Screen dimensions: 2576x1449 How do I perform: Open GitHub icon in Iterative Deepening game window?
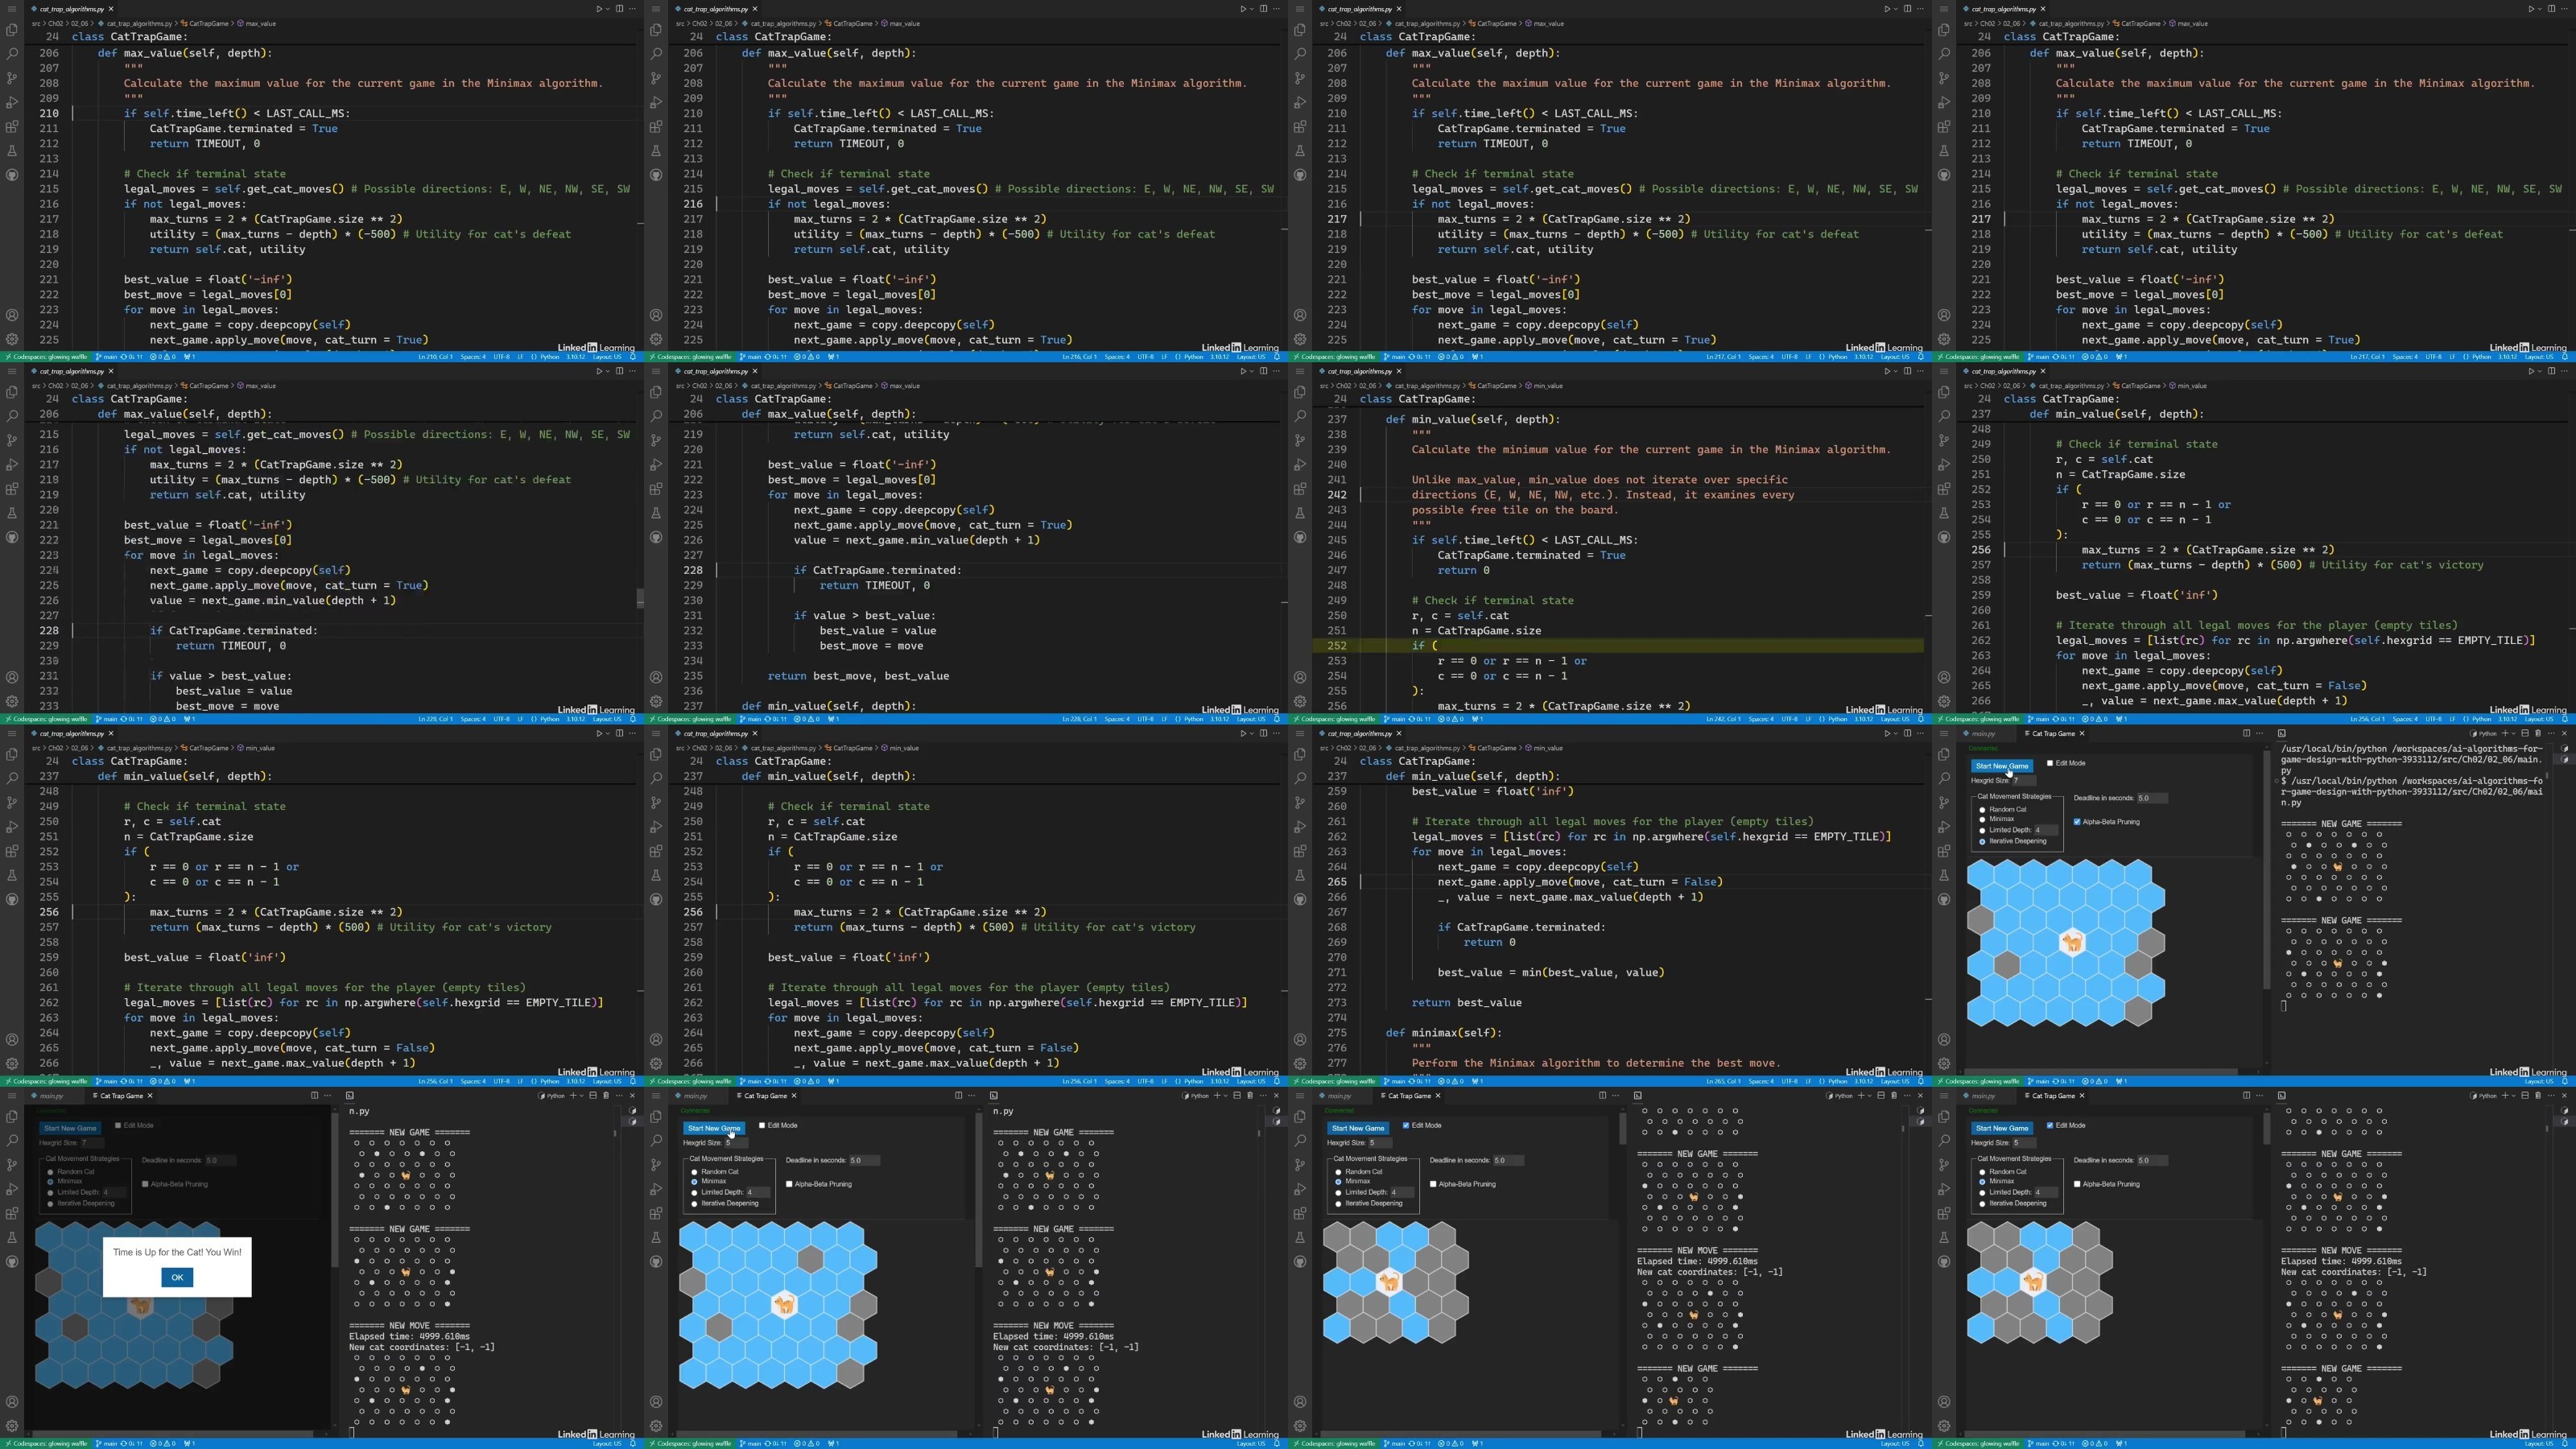tap(1944, 899)
